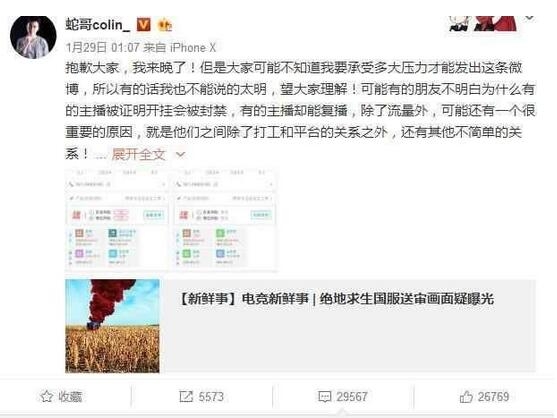The image size is (557, 418).
Task: Open 蛇哥colin_ profile avatar
Action: coord(33,37)
